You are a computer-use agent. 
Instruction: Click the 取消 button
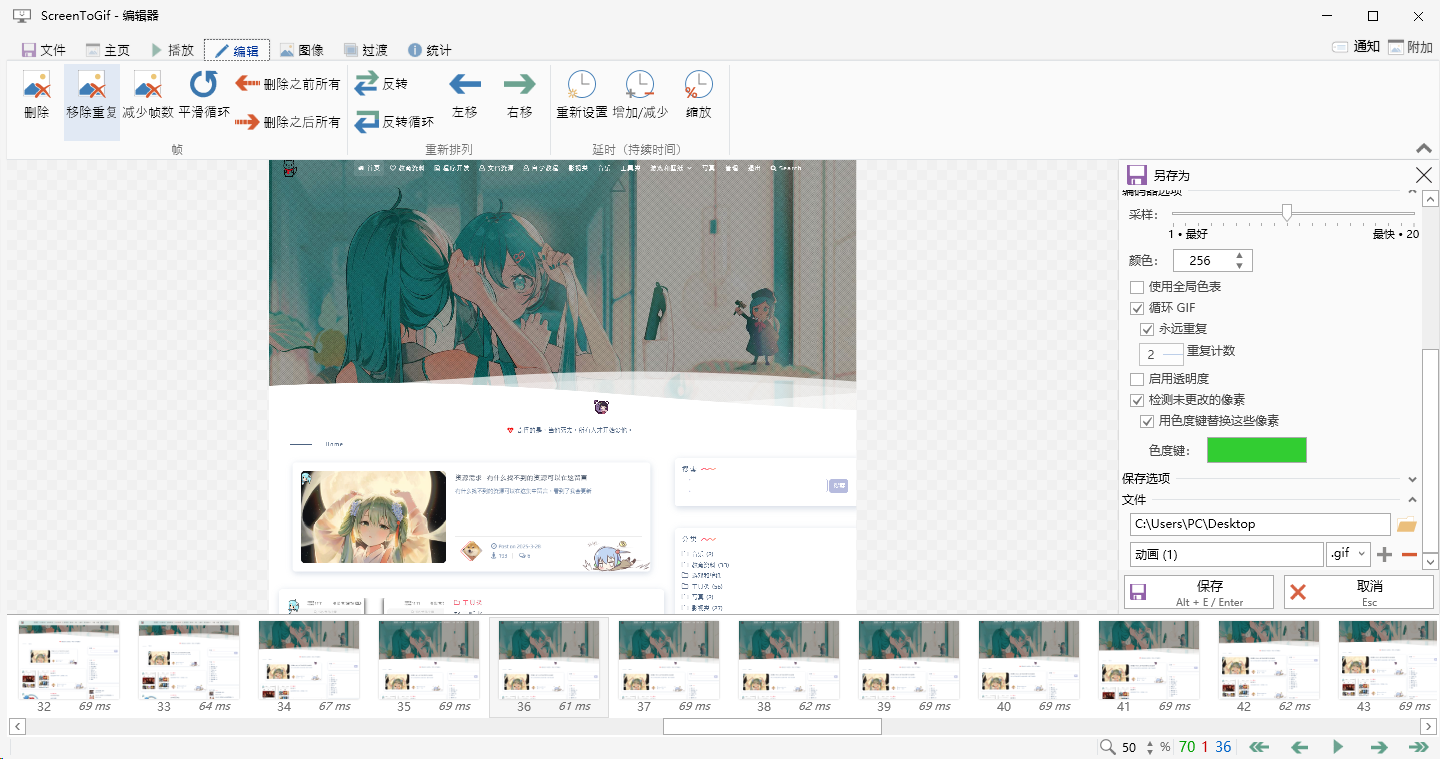tap(1359, 592)
